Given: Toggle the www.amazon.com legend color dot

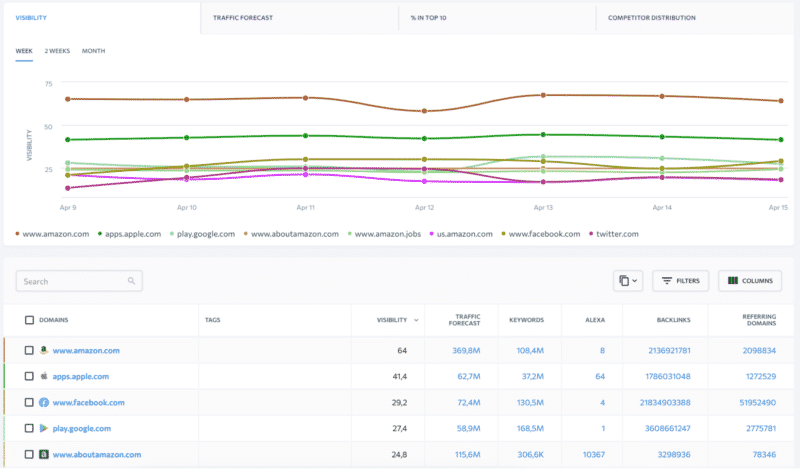Looking at the screenshot, I should (18, 234).
